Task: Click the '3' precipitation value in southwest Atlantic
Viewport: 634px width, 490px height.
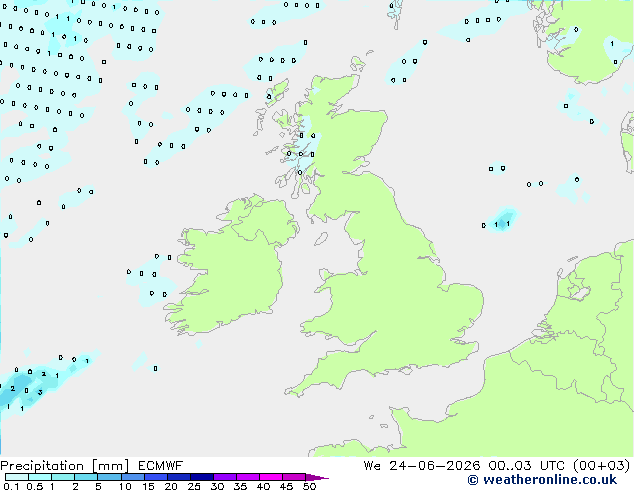Action: click(40, 392)
